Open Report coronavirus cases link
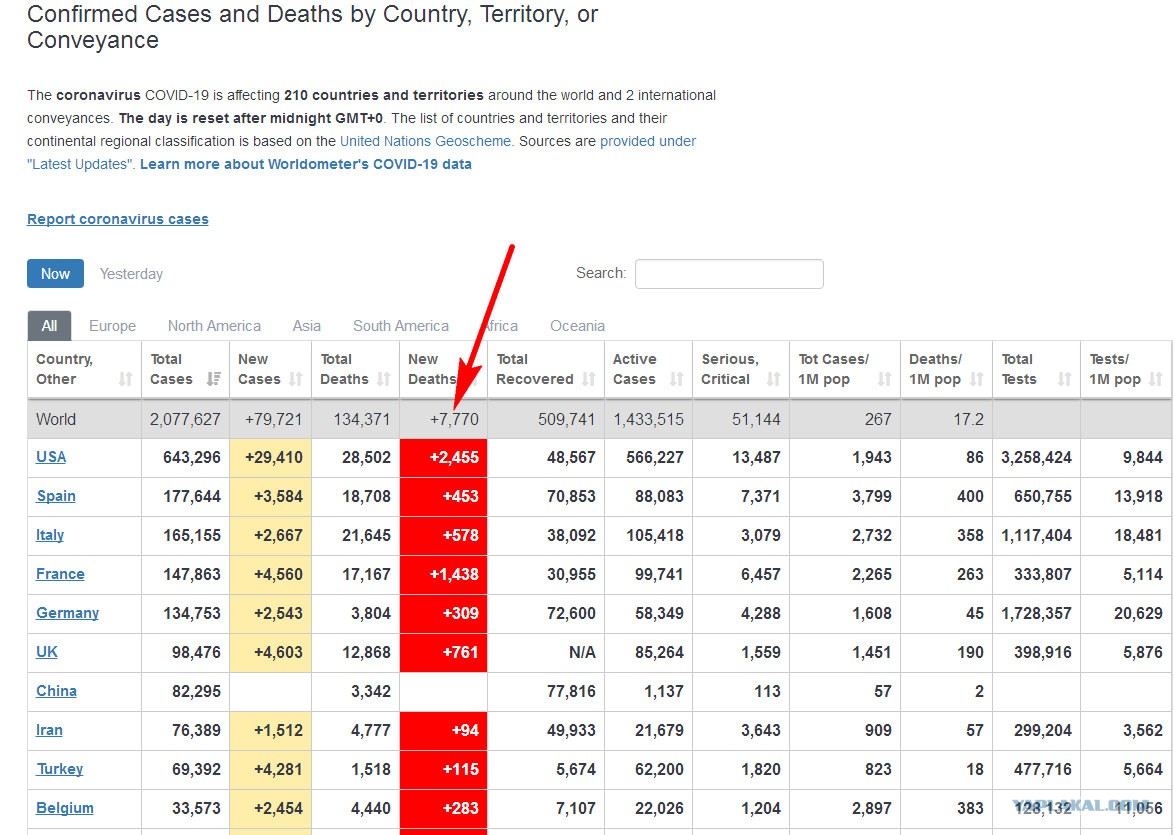Viewport: 1175px width, 835px height. point(118,219)
